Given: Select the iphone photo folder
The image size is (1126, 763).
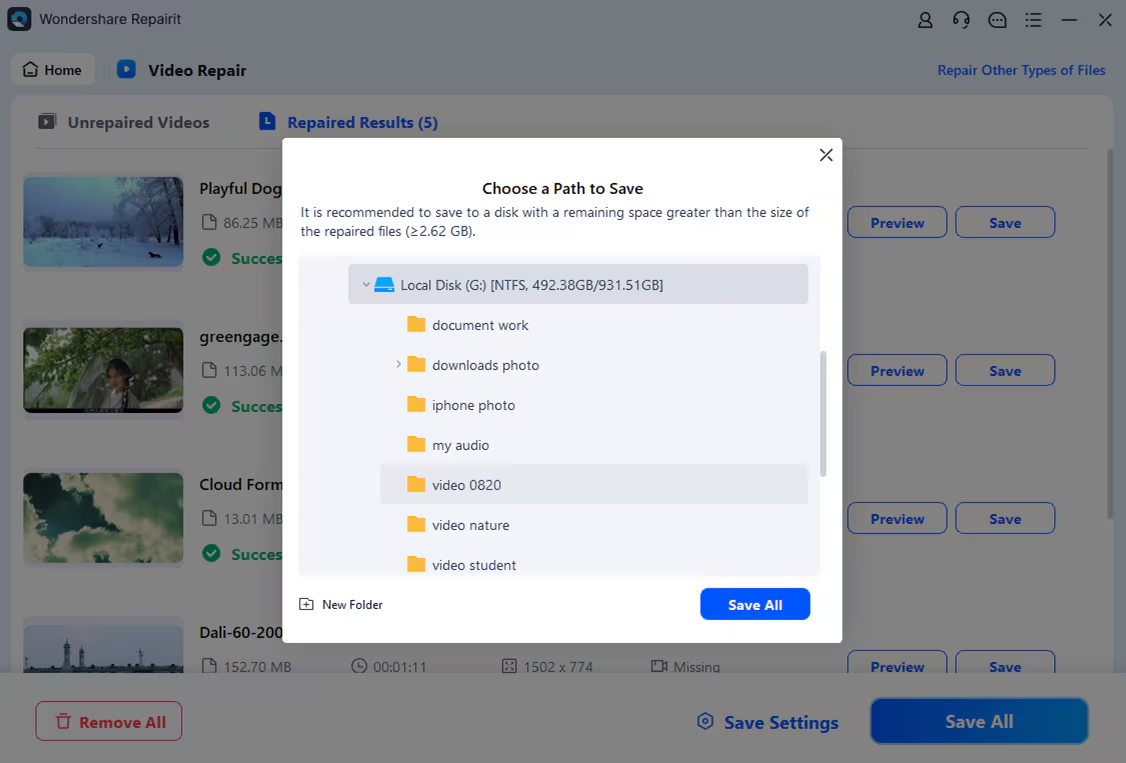Looking at the screenshot, I should pos(473,405).
